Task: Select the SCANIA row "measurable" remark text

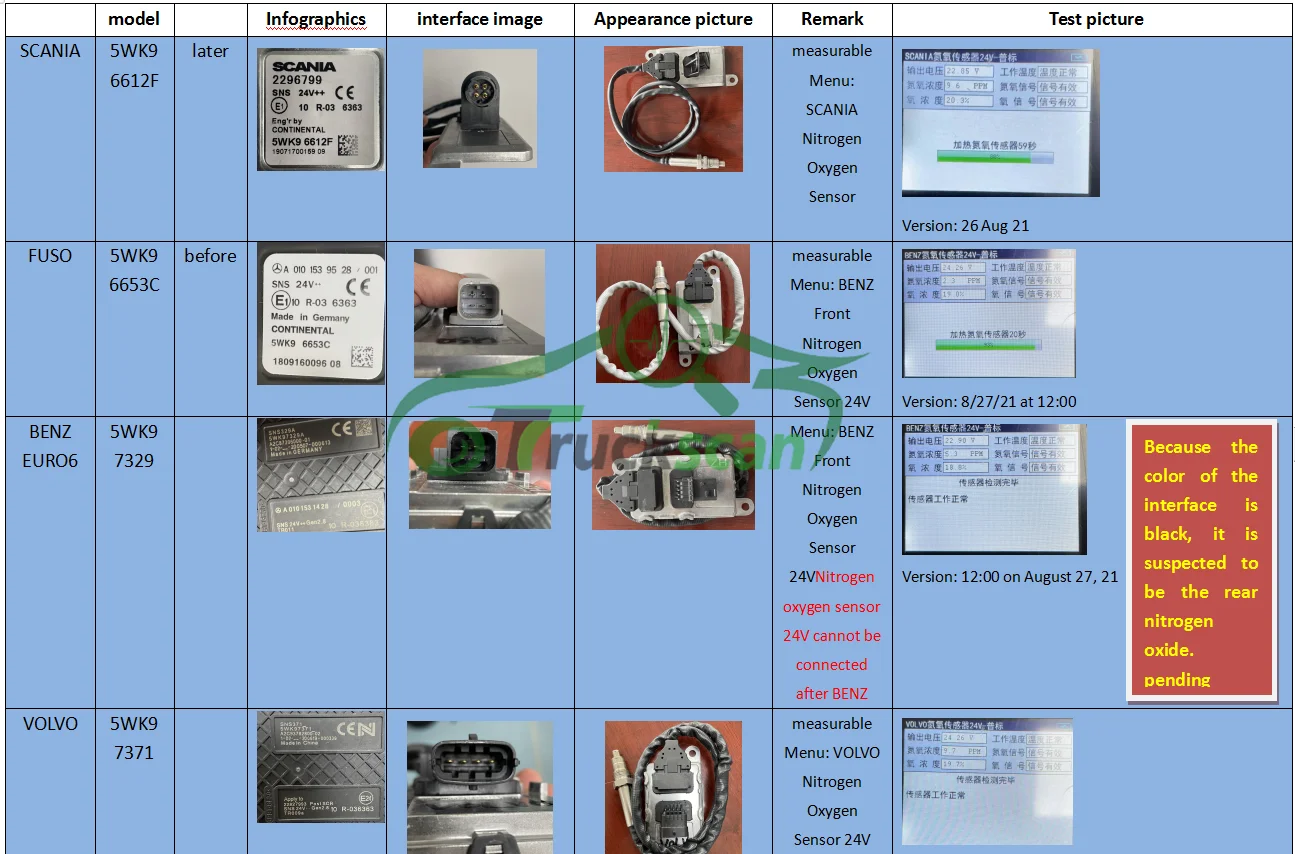Action: point(832,51)
